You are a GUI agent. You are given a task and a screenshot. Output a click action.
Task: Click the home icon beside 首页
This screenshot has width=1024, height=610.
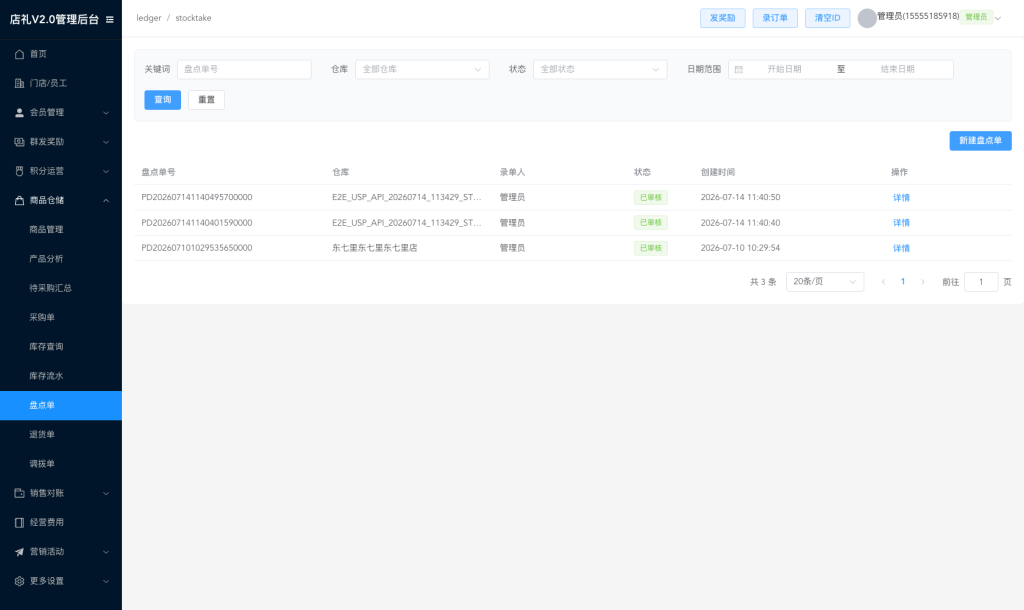(x=20, y=54)
